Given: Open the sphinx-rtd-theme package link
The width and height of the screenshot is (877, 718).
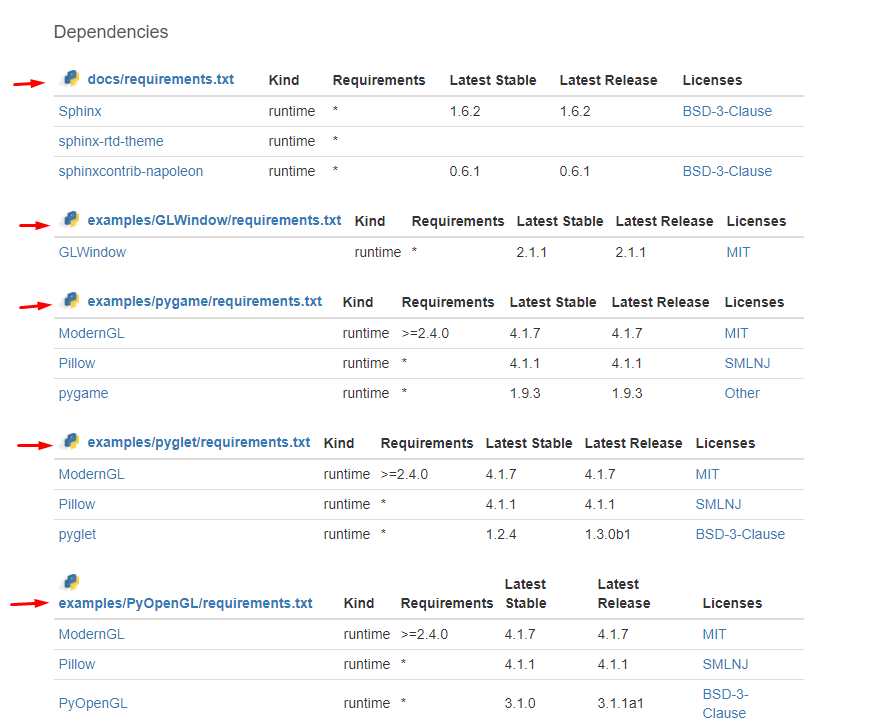Looking at the screenshot, I should point(111,141).
